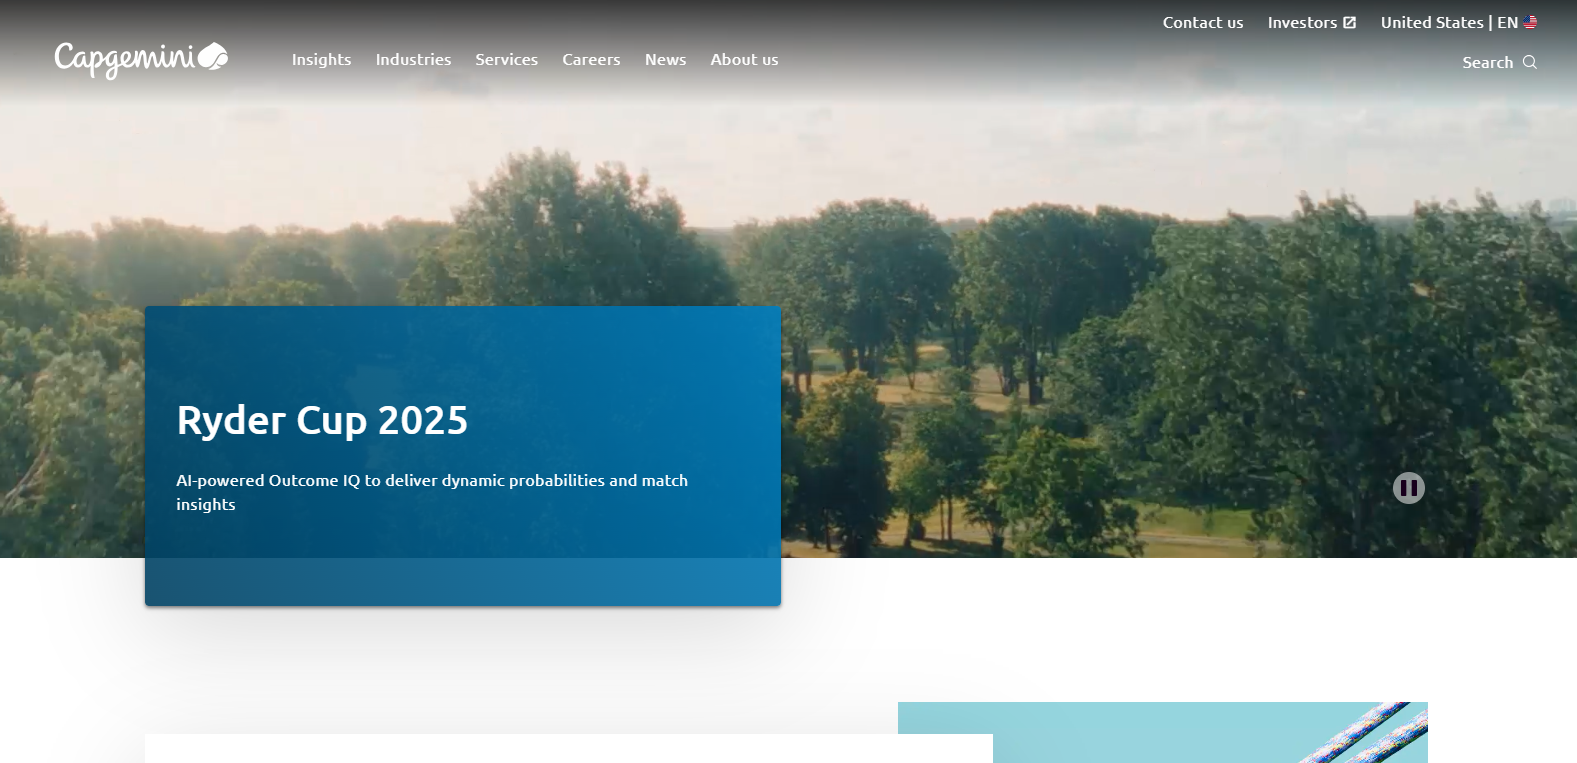
Task: Open the News menu
Action: (x=665, y=60)
